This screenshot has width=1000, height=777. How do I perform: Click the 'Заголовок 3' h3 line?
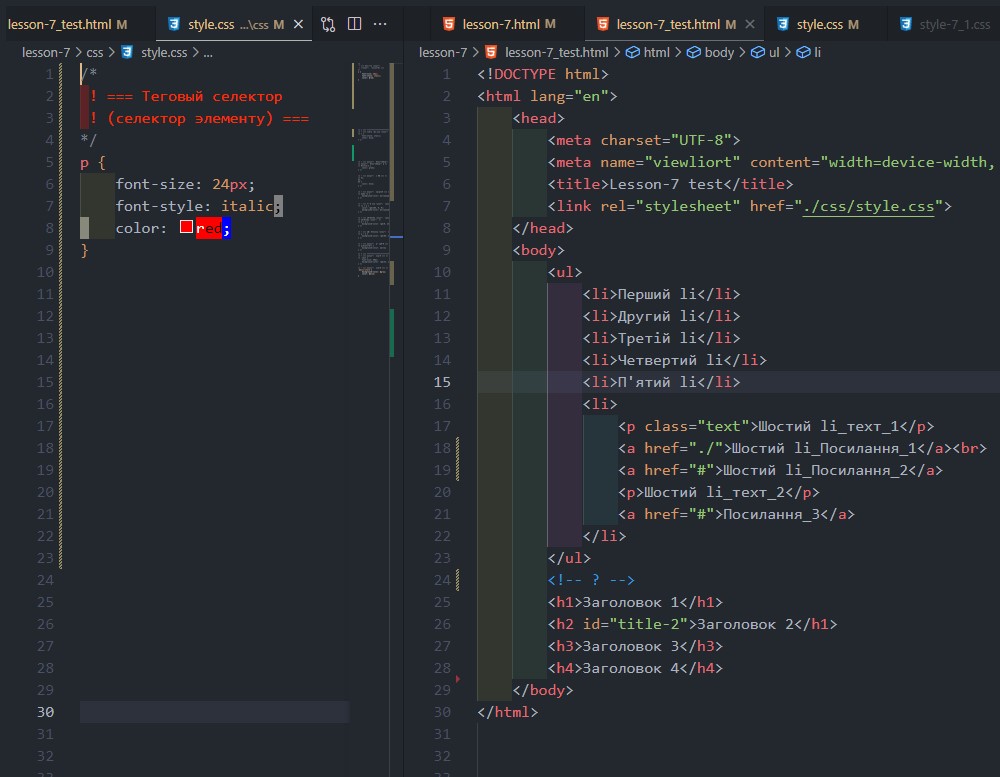click(x=635, y=646)
